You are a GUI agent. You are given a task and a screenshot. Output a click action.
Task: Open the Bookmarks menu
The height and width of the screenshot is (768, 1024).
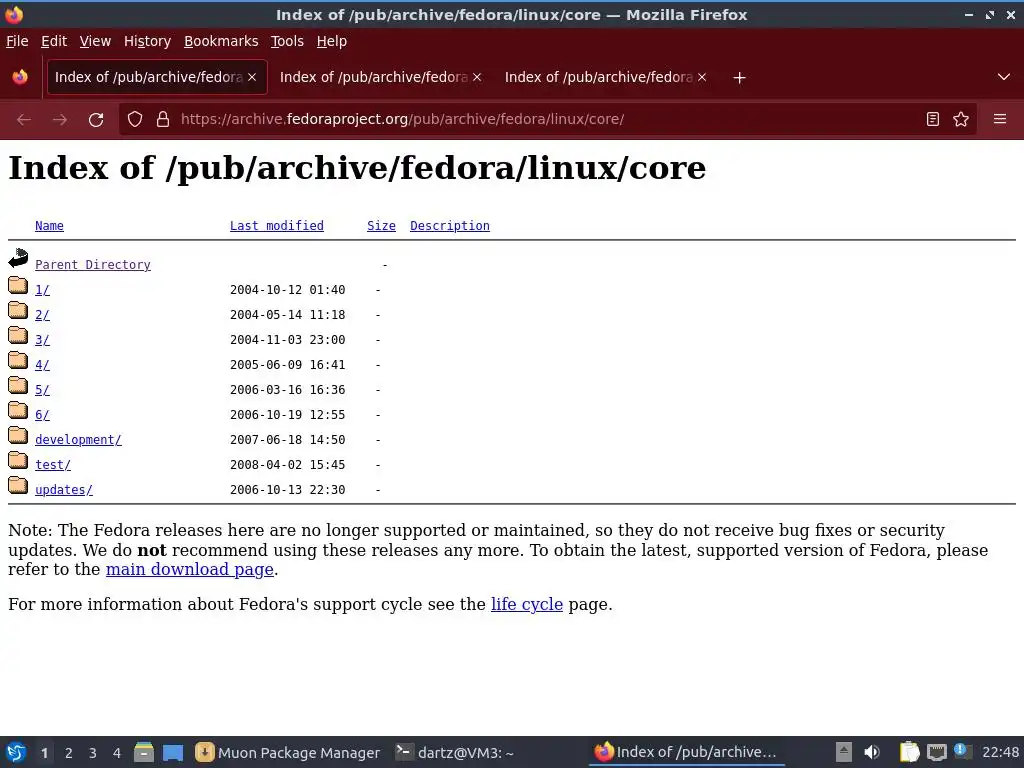click(221, 41)
